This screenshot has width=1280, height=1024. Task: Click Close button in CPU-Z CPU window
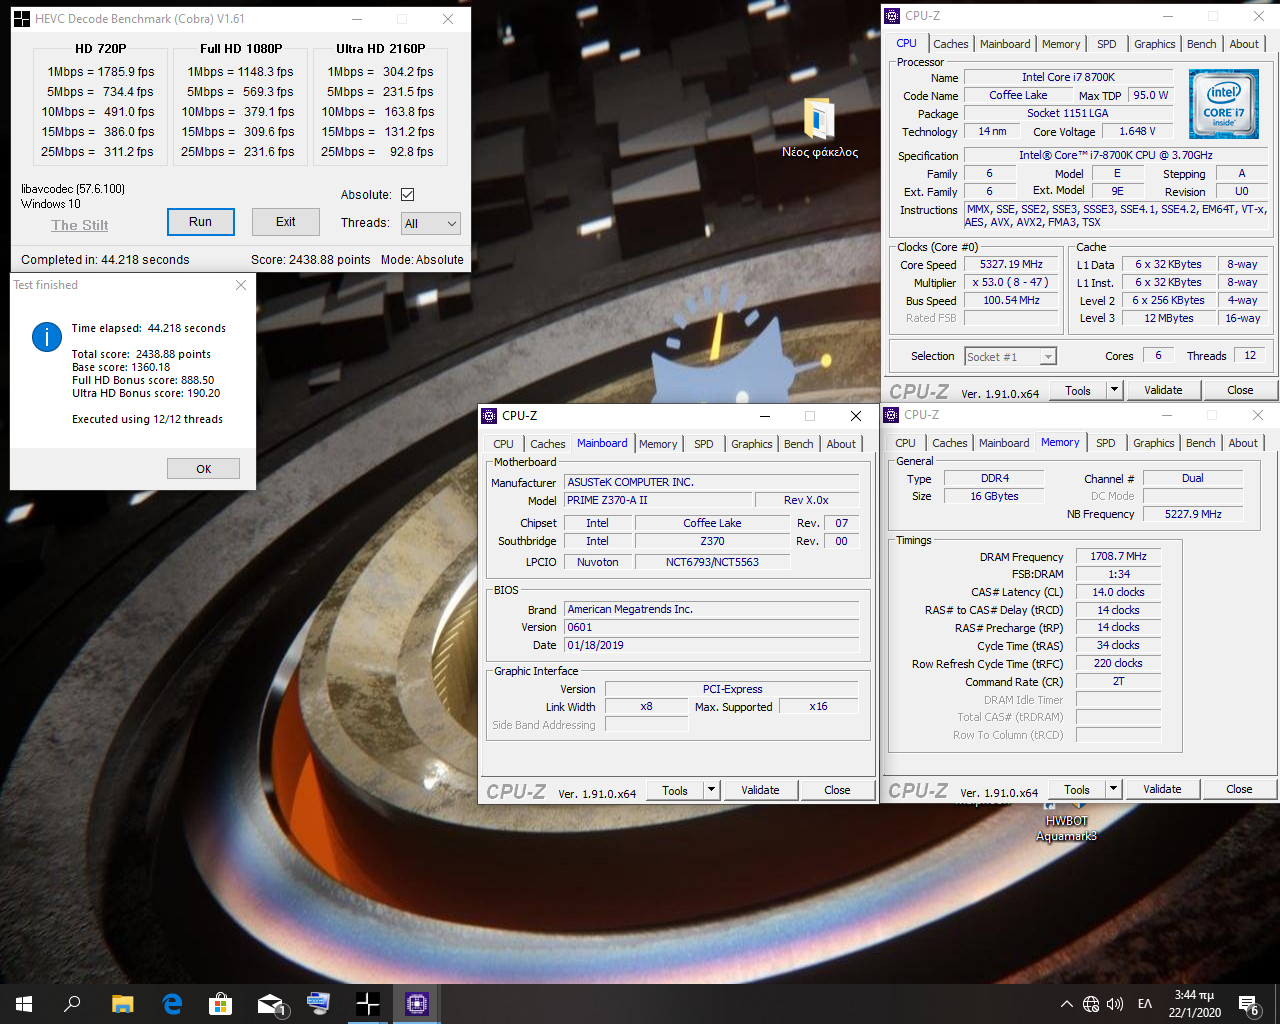pyautogui.click(x=1240, y=390)
